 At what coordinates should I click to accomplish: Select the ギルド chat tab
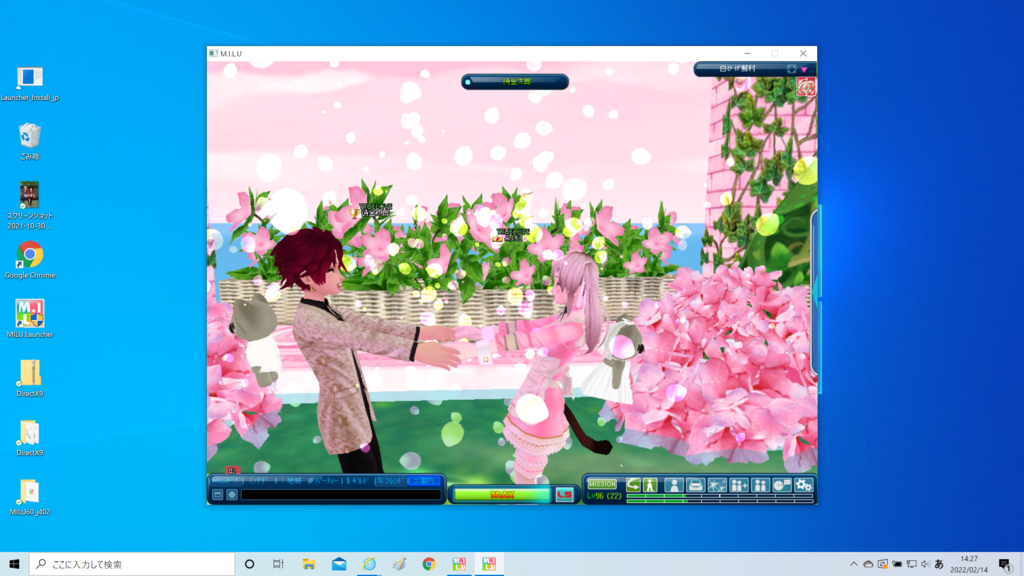358,481
